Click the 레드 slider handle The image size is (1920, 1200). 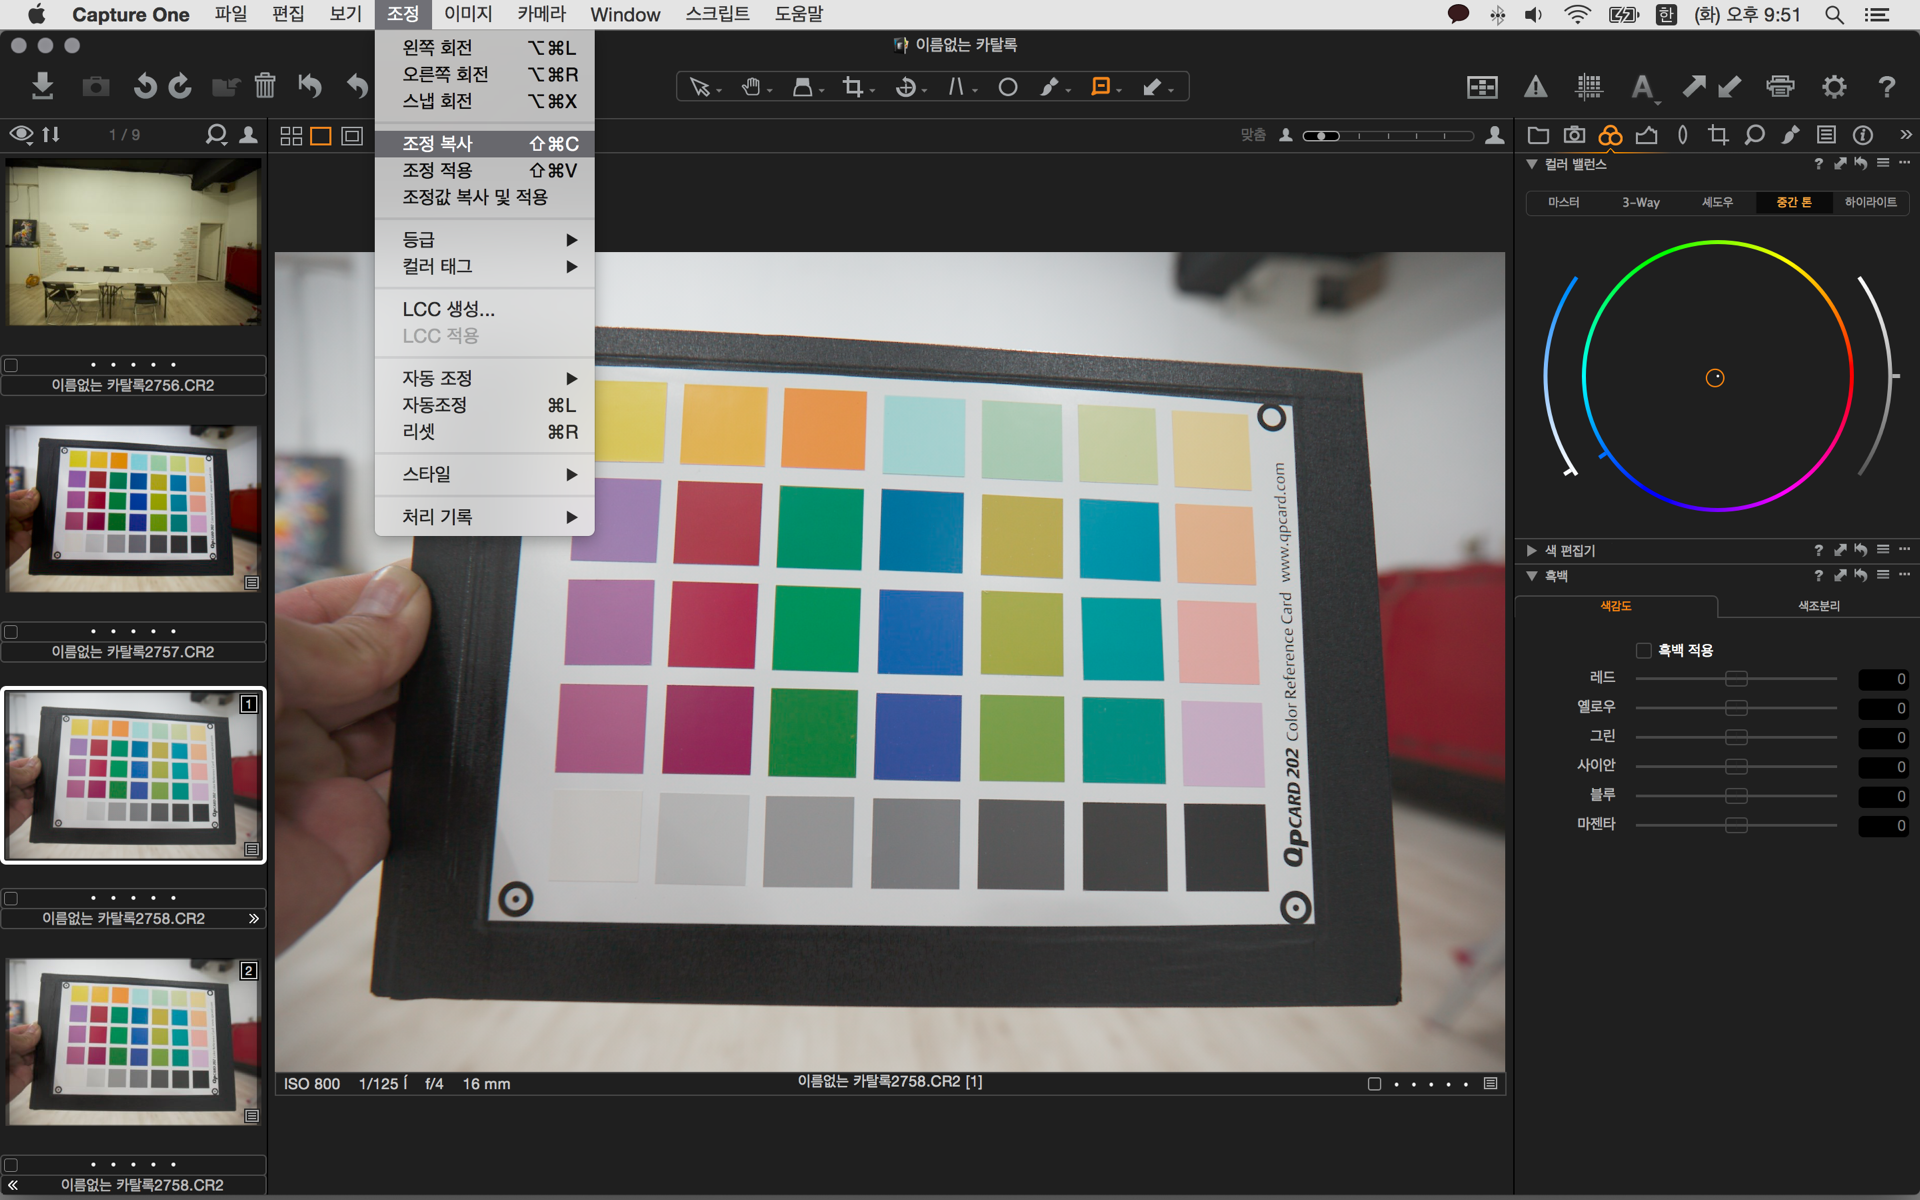tap(1736, 679)
